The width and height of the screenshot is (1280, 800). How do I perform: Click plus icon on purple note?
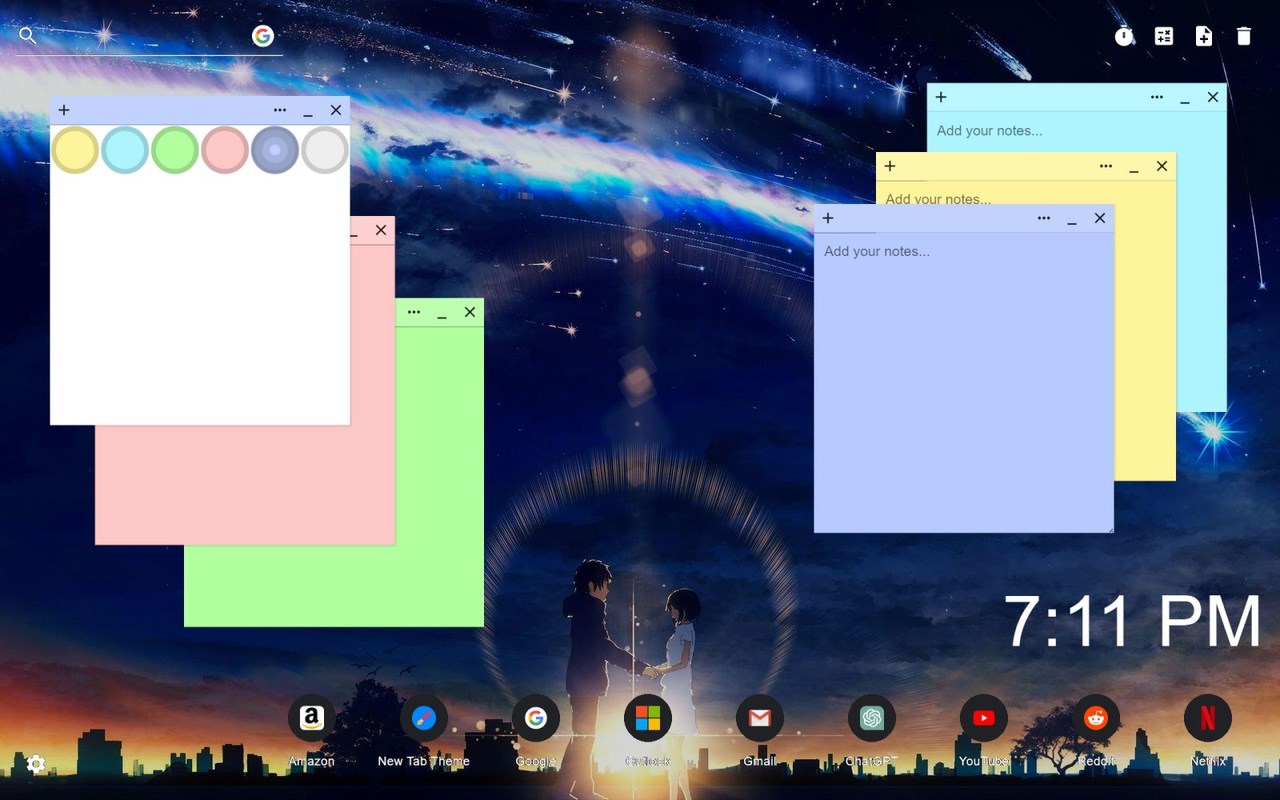[x=828, y=218]
